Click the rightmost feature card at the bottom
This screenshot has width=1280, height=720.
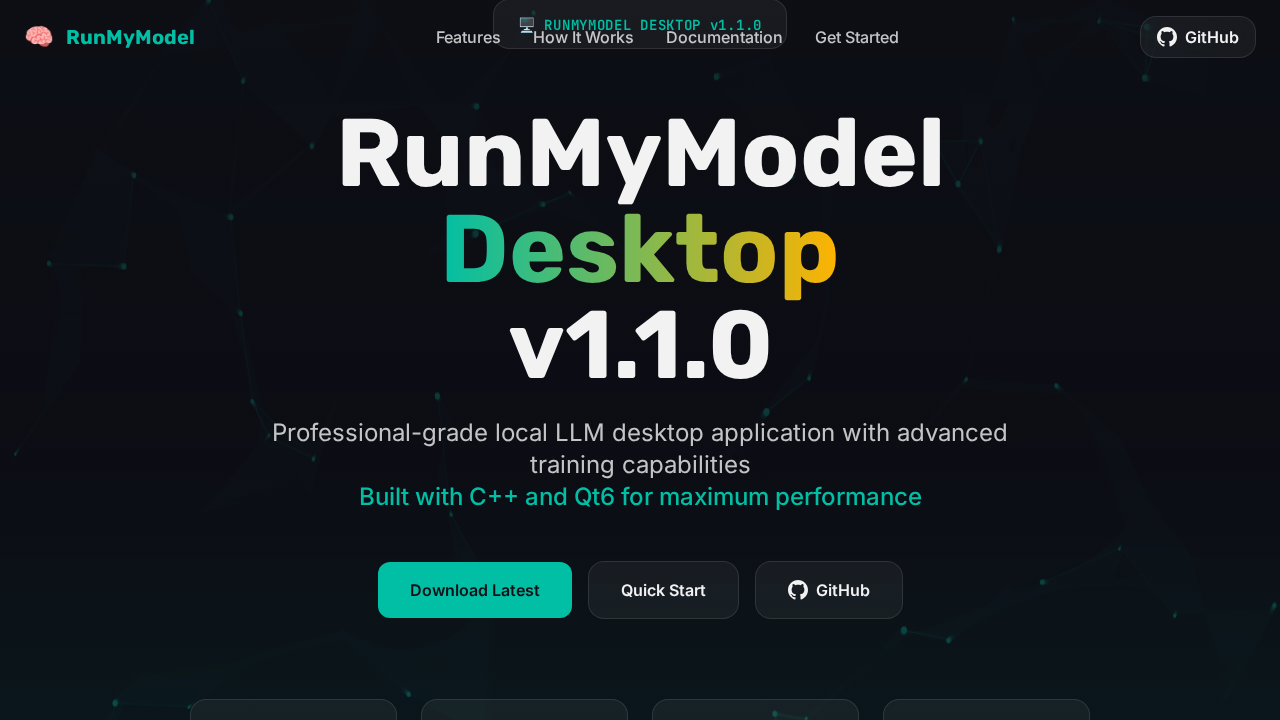(x=985, y=712)
